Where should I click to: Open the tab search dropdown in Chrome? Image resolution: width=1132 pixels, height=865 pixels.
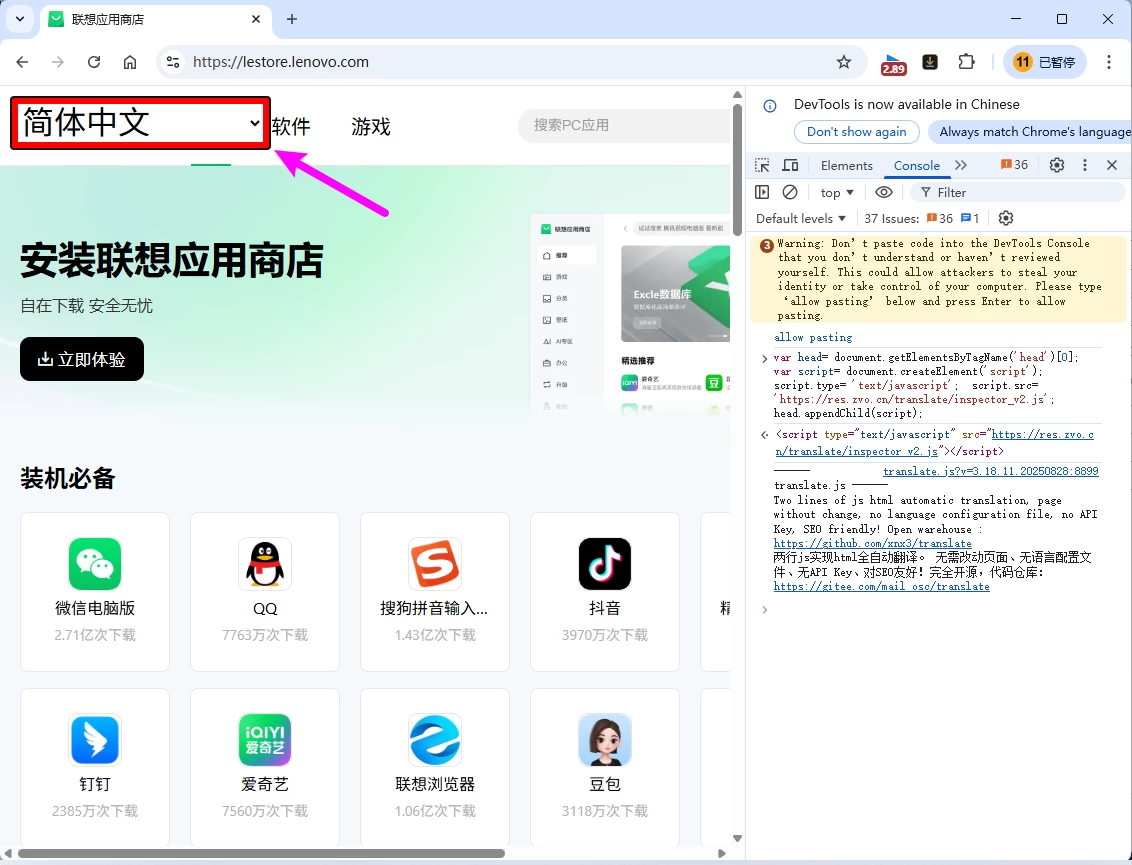[x=19, y=19]
